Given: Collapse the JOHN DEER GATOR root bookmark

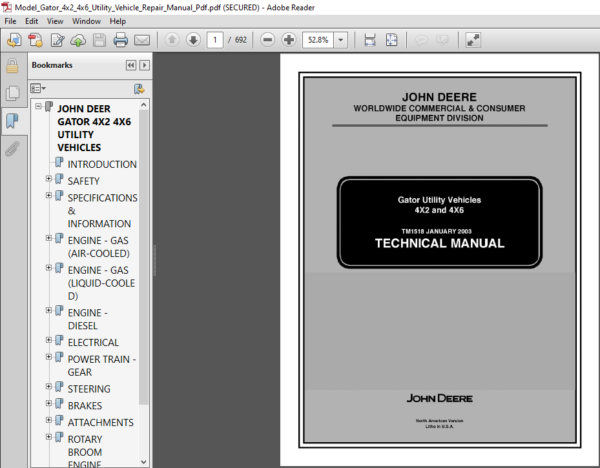Looking at the screenshot, I should (x=38, y=106).
